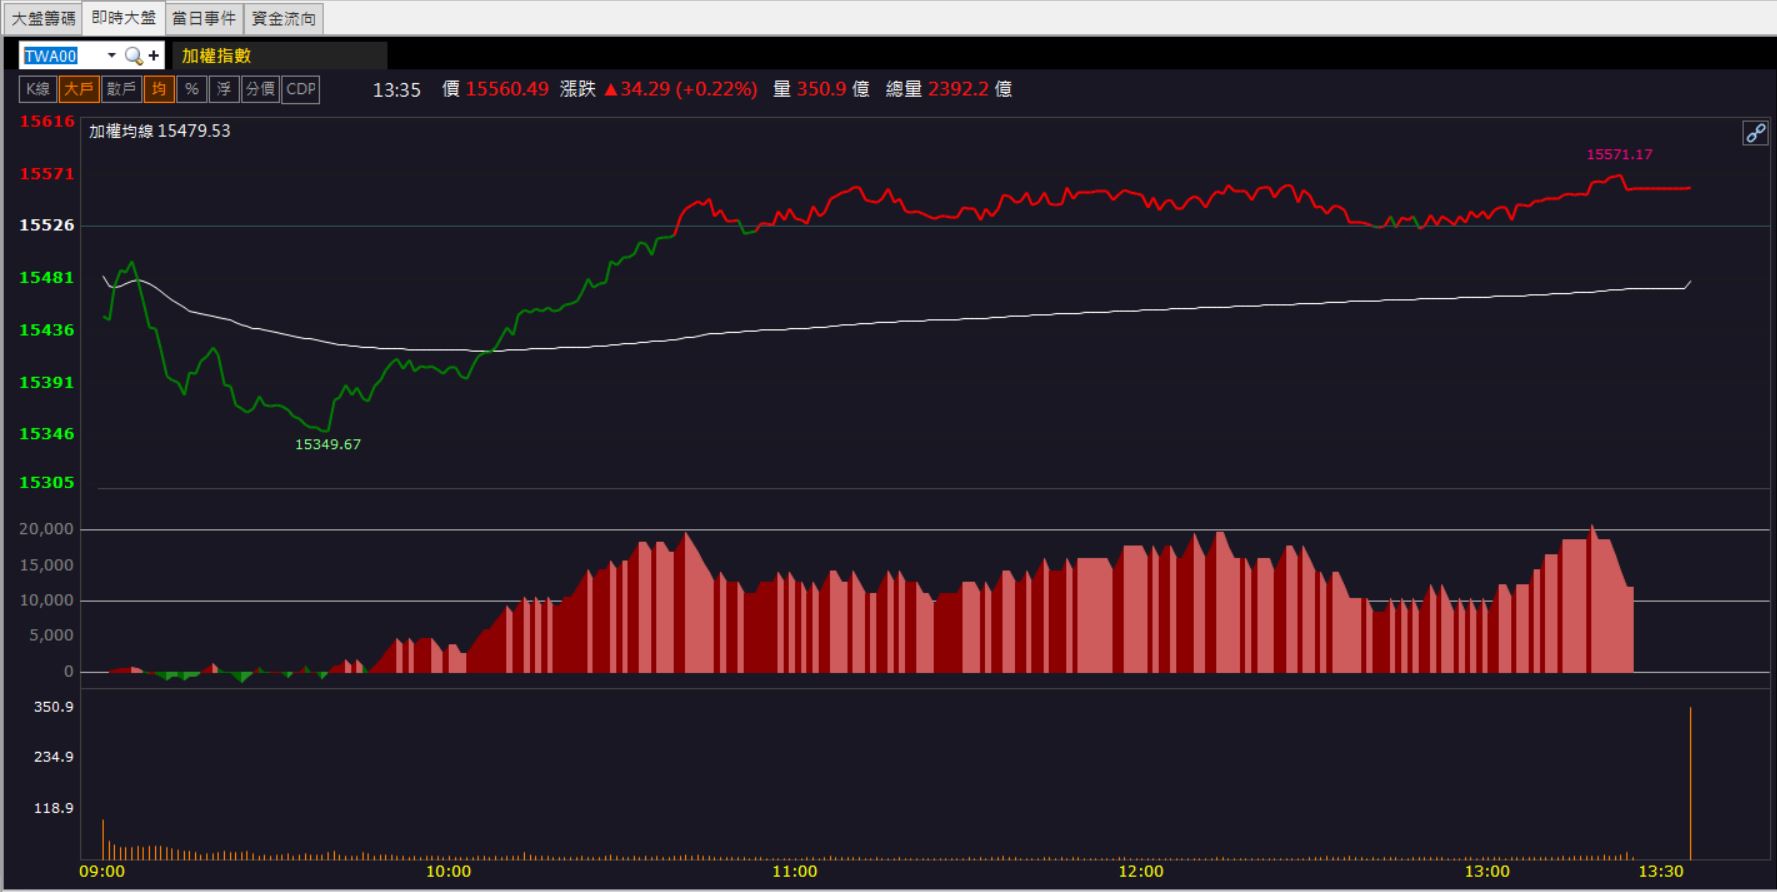Switch to % percentage display
Image resolution: width=1777 pixels, height=892 pixels.
[x=191, y=89]
